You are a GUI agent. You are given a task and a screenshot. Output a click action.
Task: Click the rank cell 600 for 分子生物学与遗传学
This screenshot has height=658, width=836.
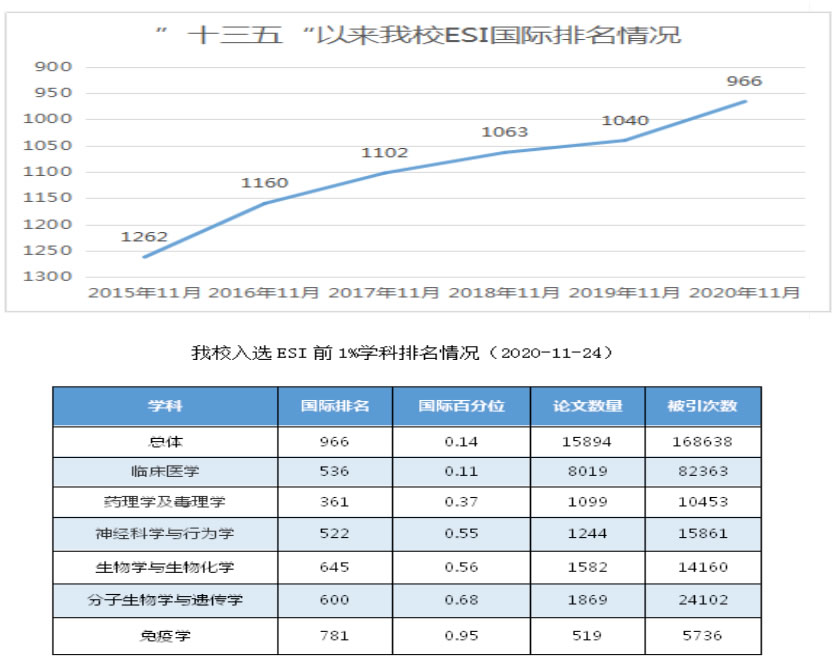tap(335, 600)
